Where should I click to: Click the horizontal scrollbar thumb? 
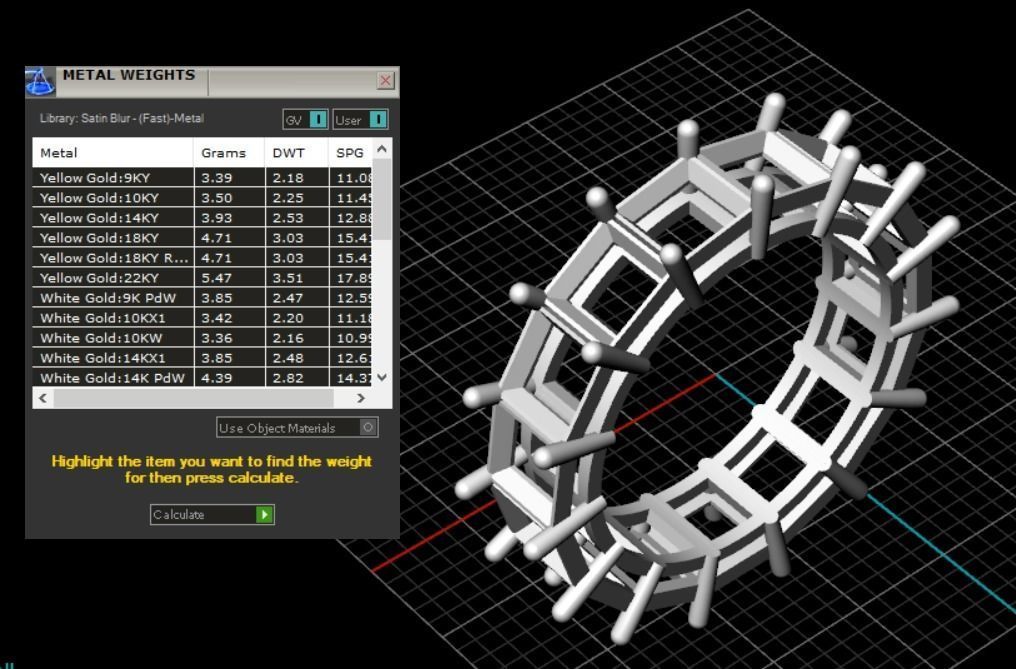pyautogui.click(x=194, y=398)
